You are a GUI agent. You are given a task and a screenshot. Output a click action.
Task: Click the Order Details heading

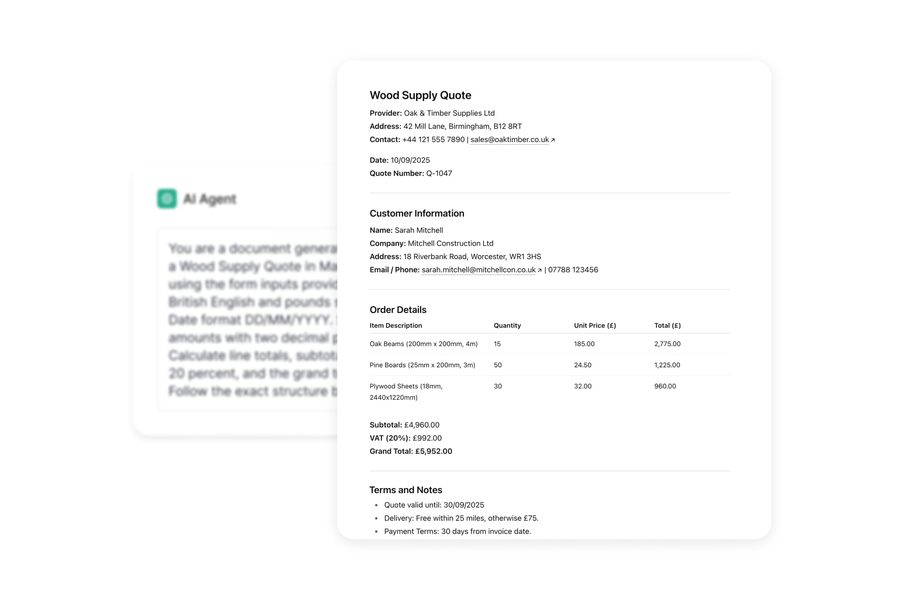[398, 310]
